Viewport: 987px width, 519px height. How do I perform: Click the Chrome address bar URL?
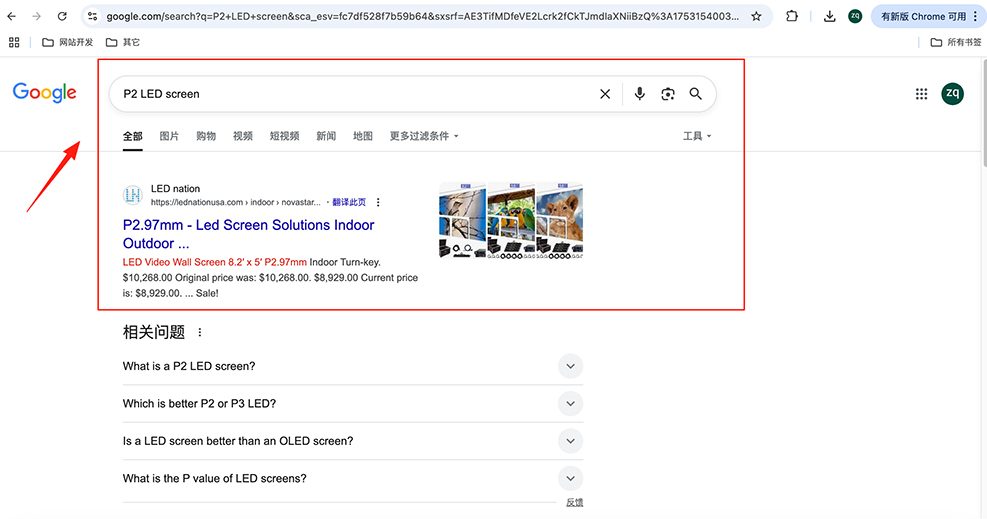pyautogui.click(x=422, y=16)
